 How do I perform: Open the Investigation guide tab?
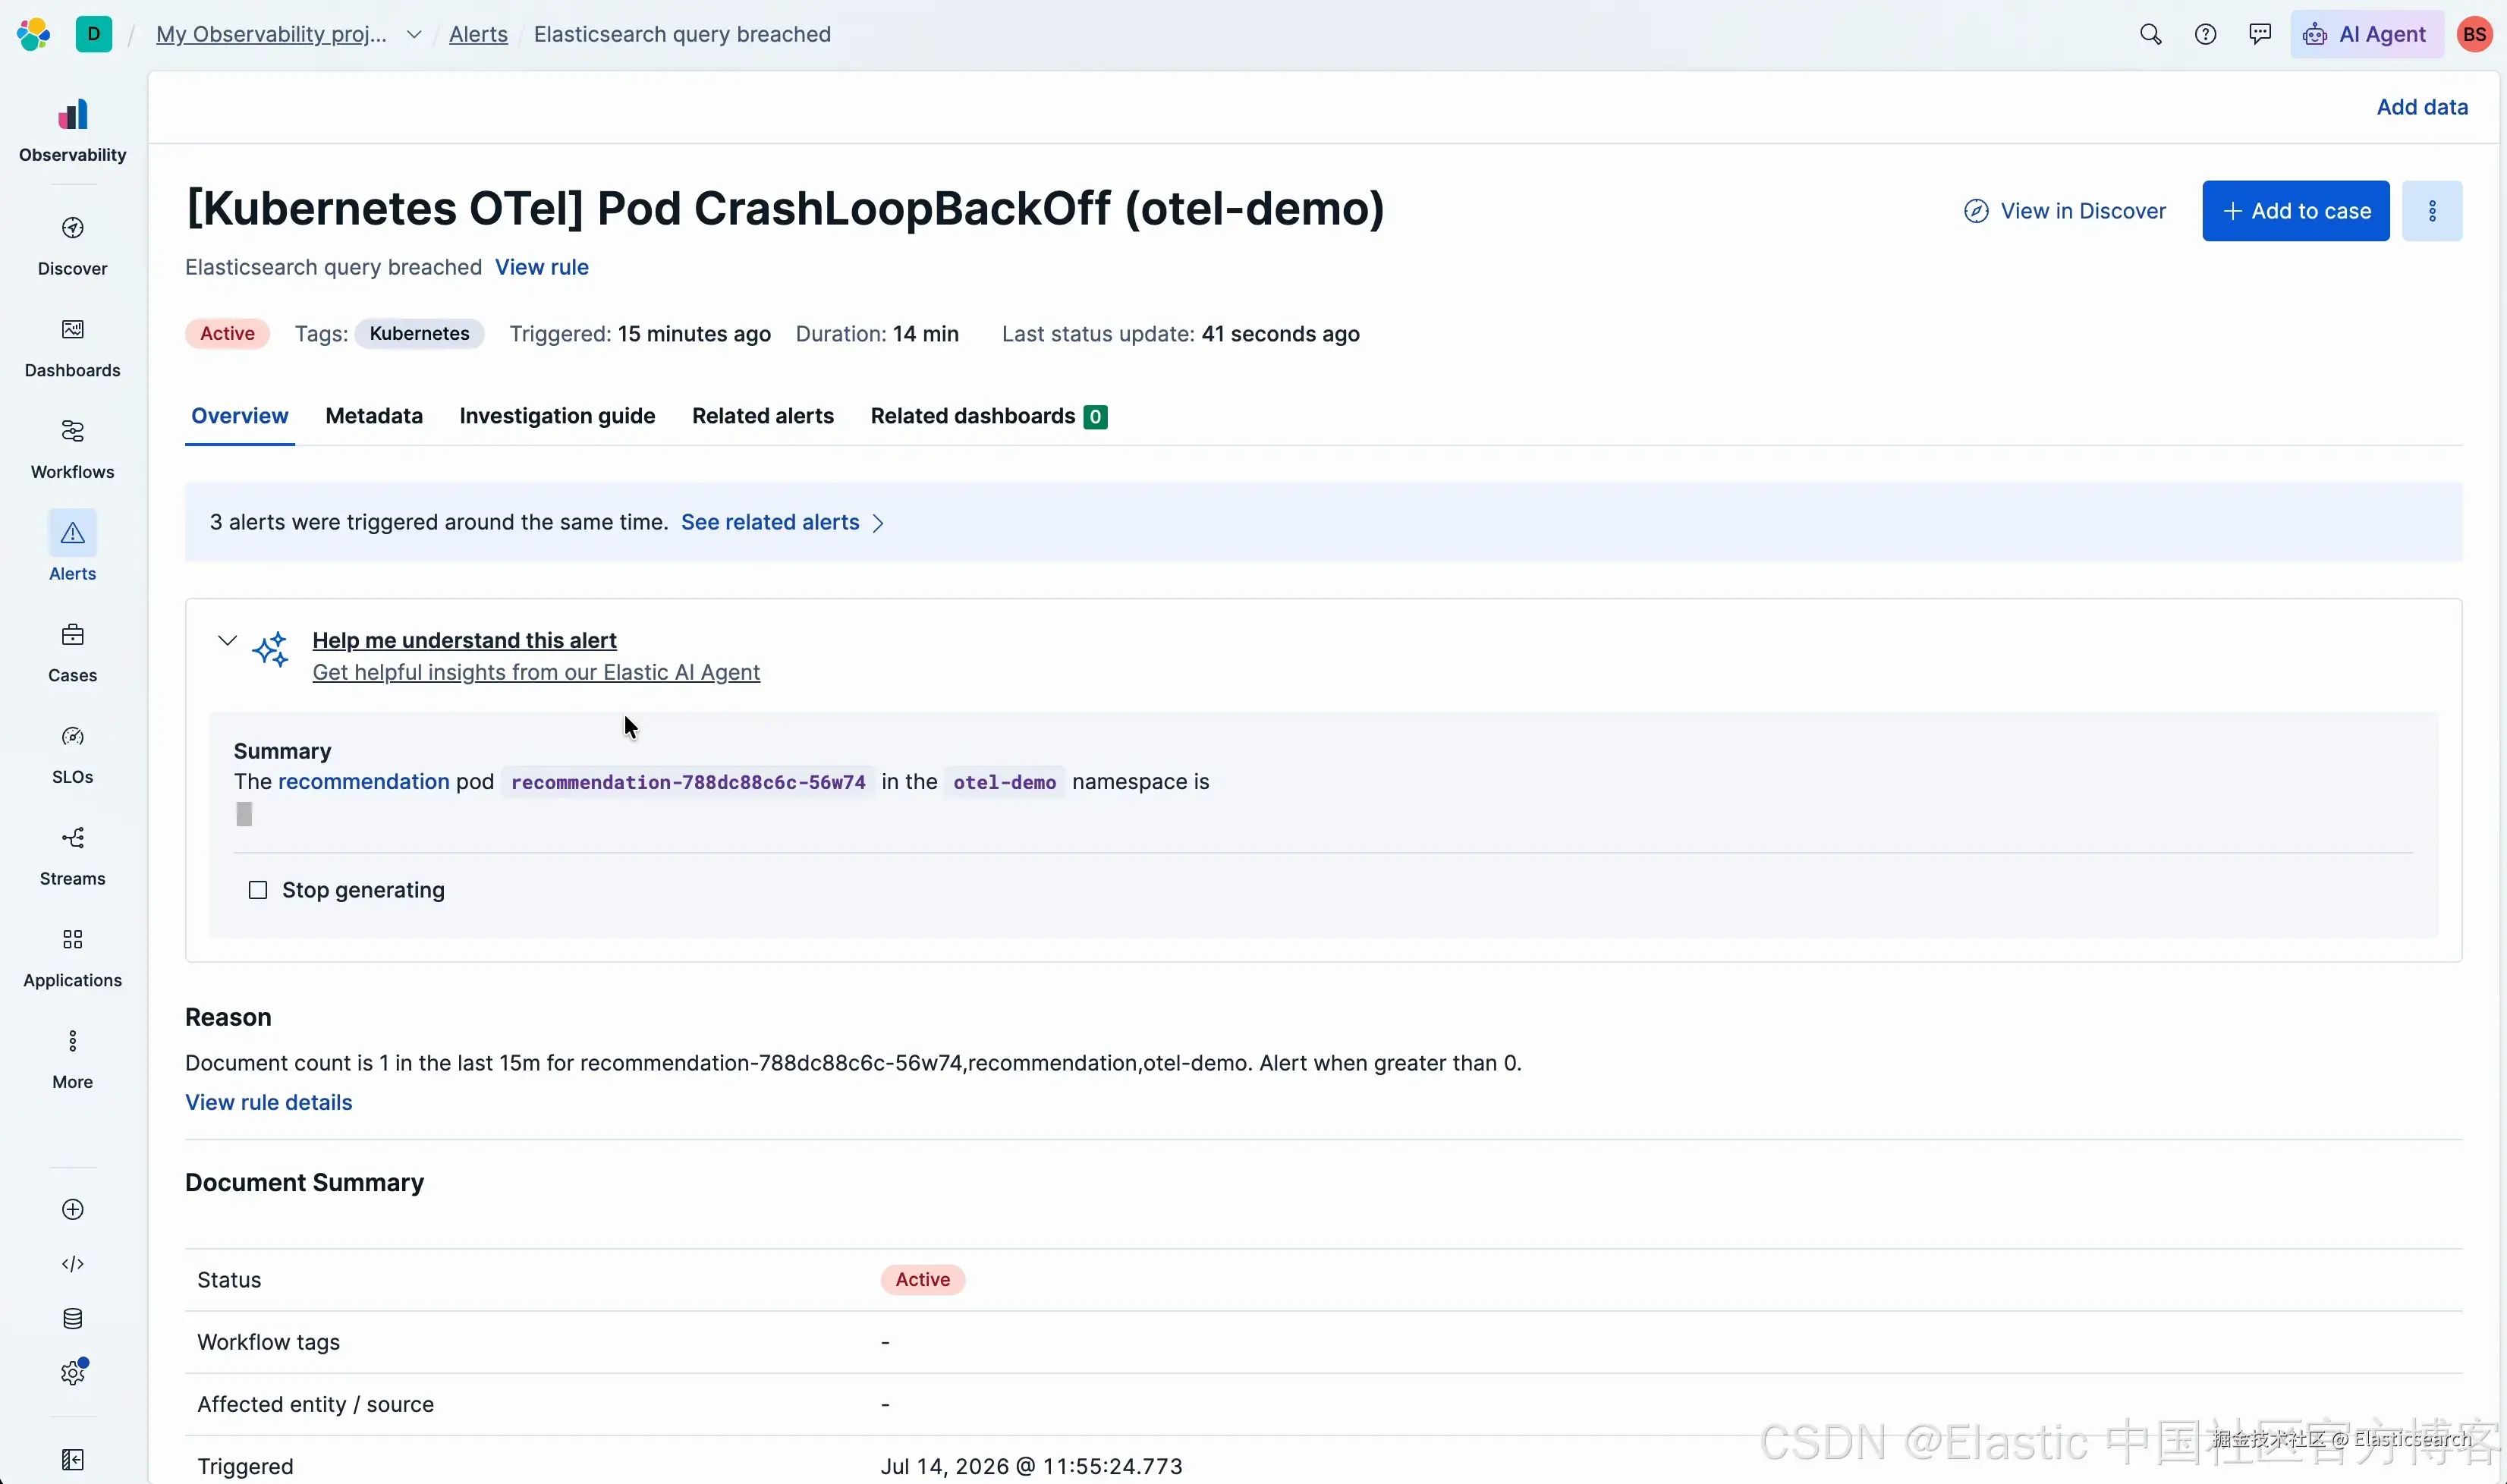click(557, 416)
